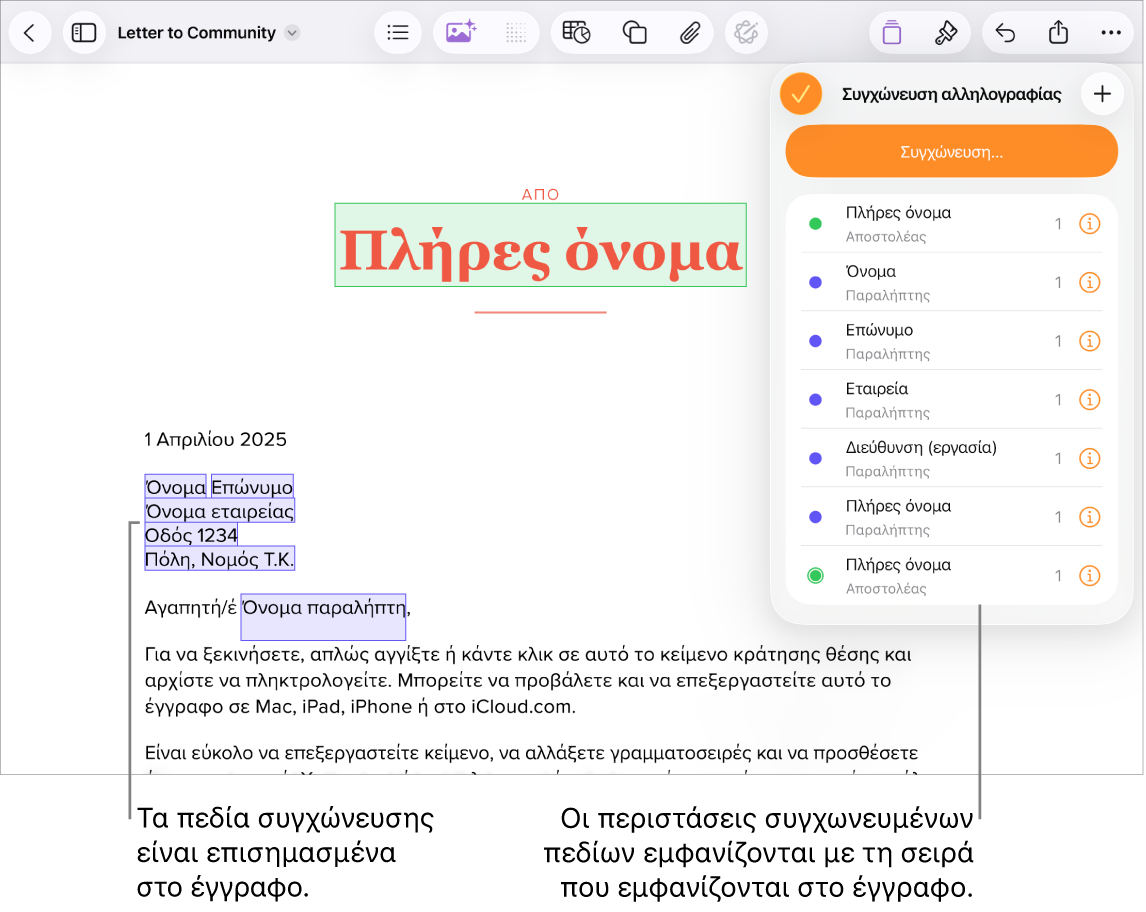Click the Συγχώνευση αλληλογραφίας panel title
The height and width of the screenshot is (912, 1146).
click(x=952, y=94)
